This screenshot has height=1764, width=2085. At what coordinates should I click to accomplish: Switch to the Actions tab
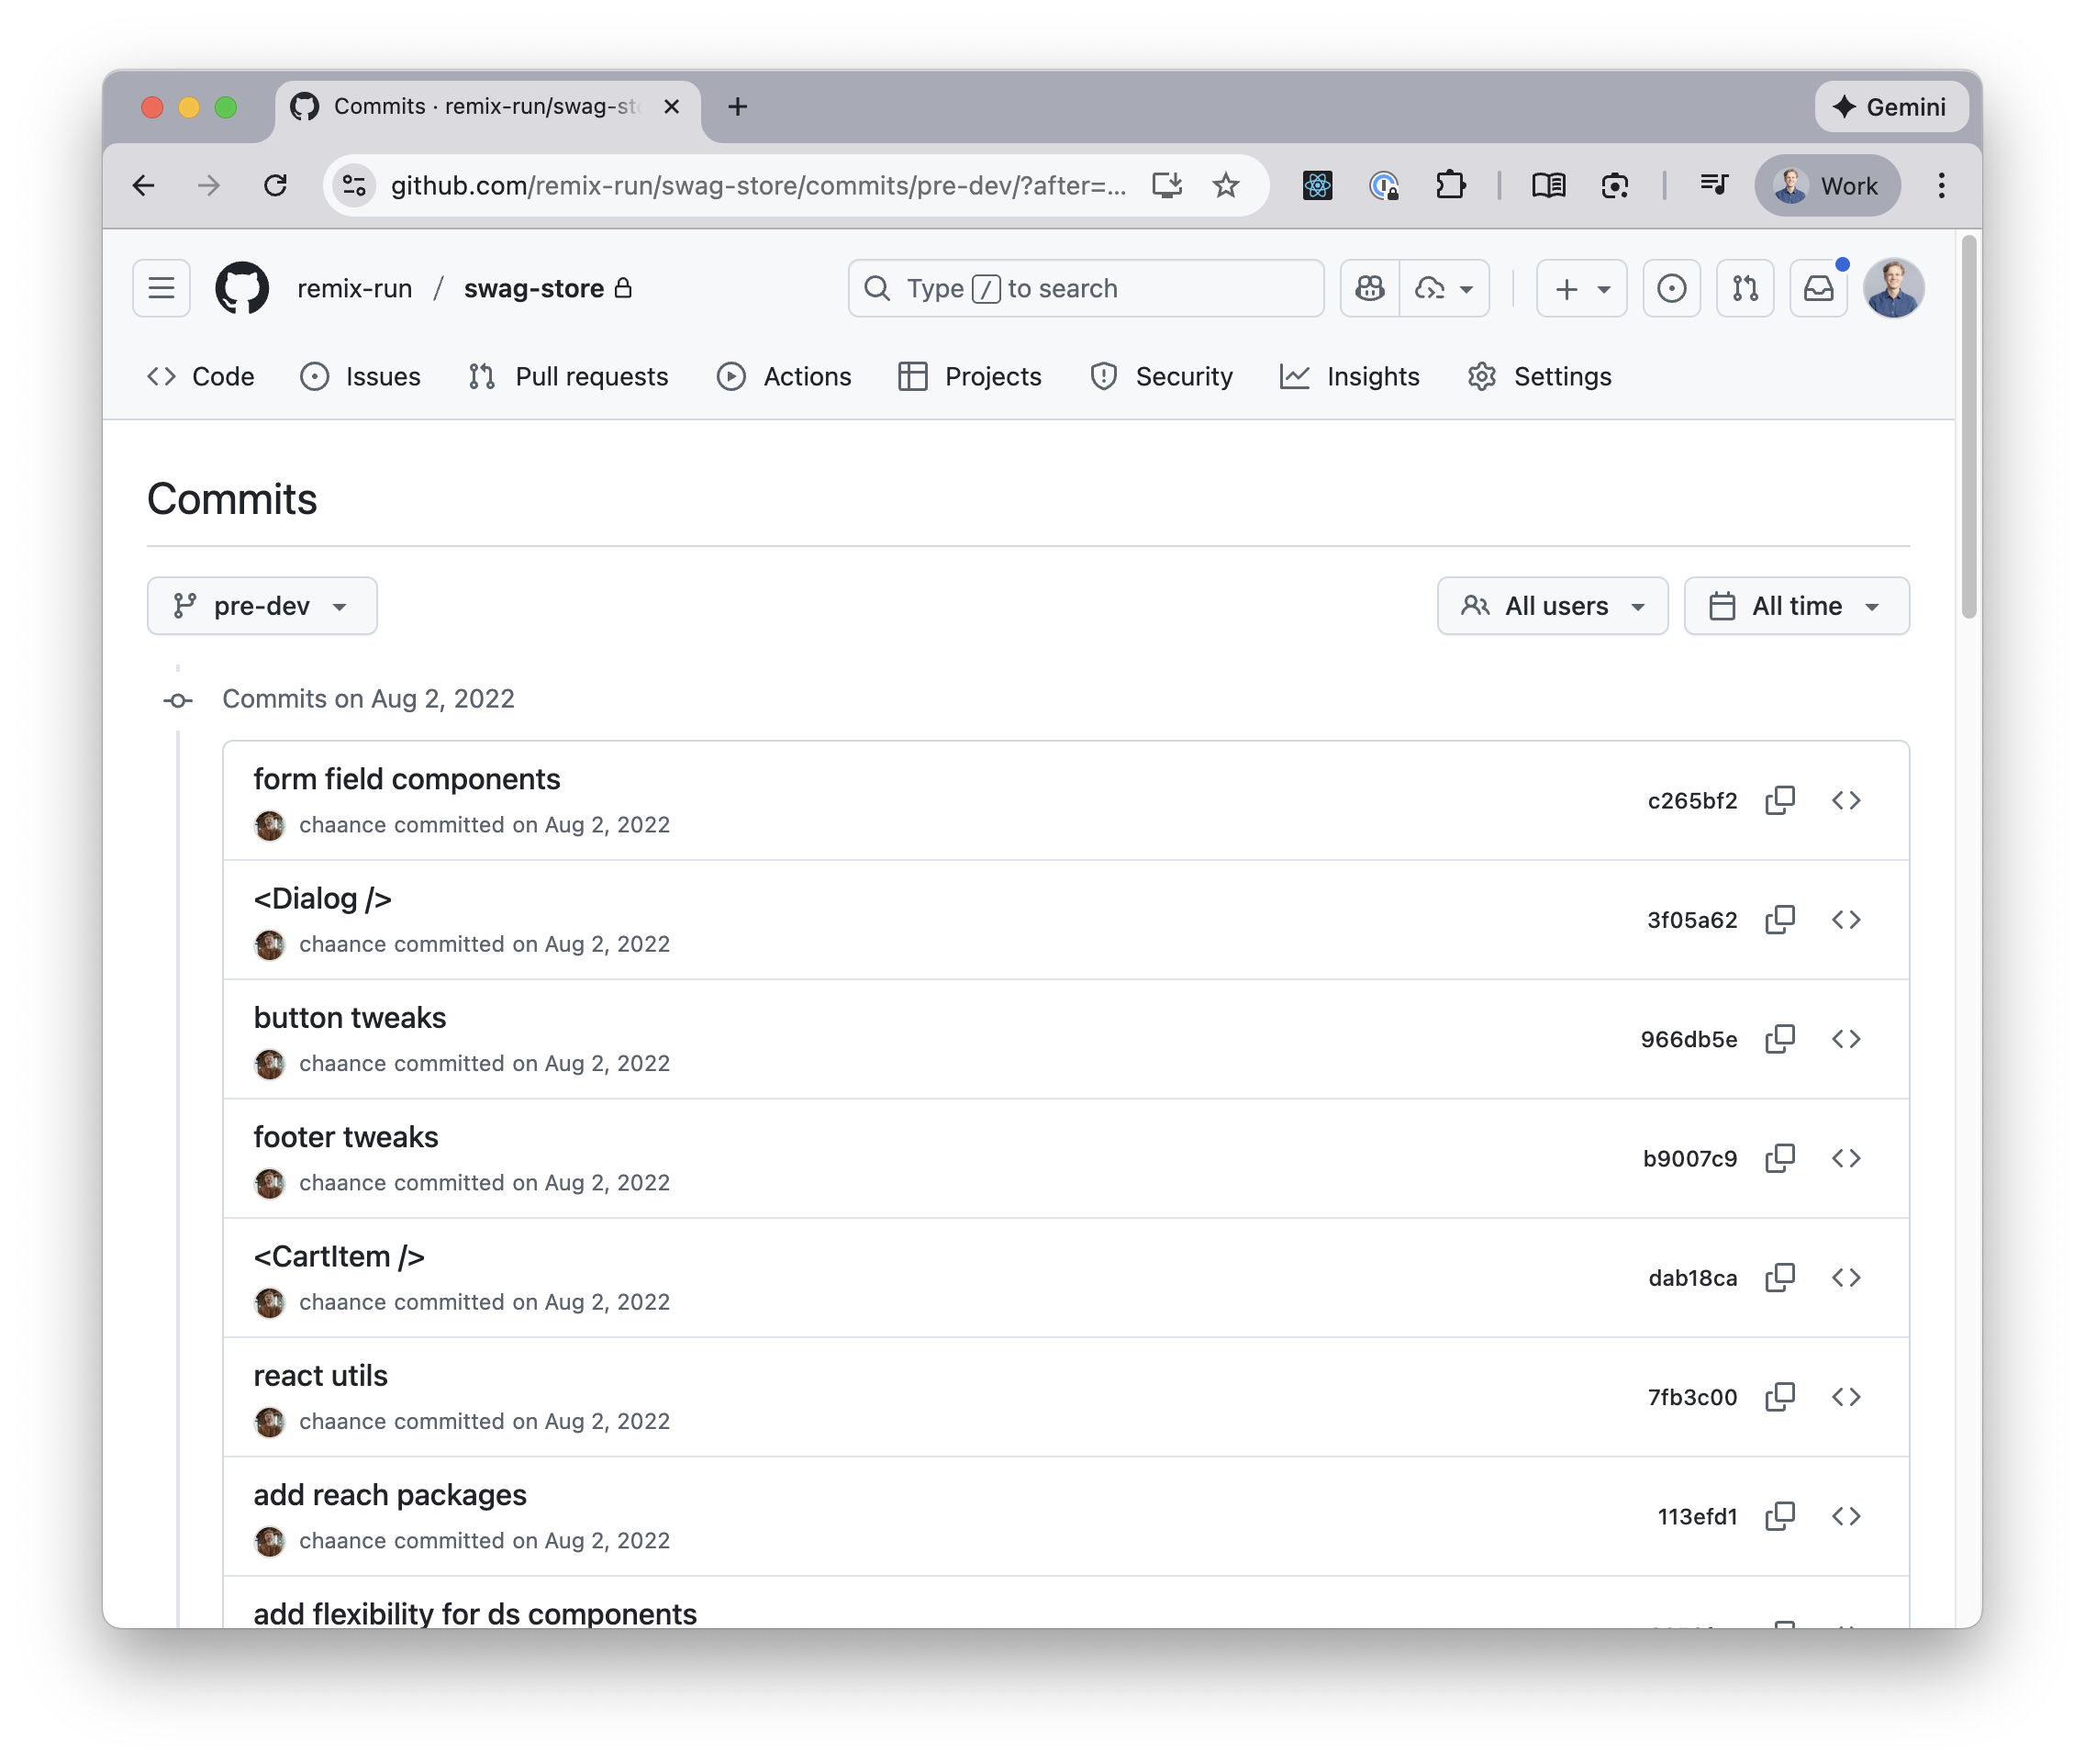tap(784, 377)
